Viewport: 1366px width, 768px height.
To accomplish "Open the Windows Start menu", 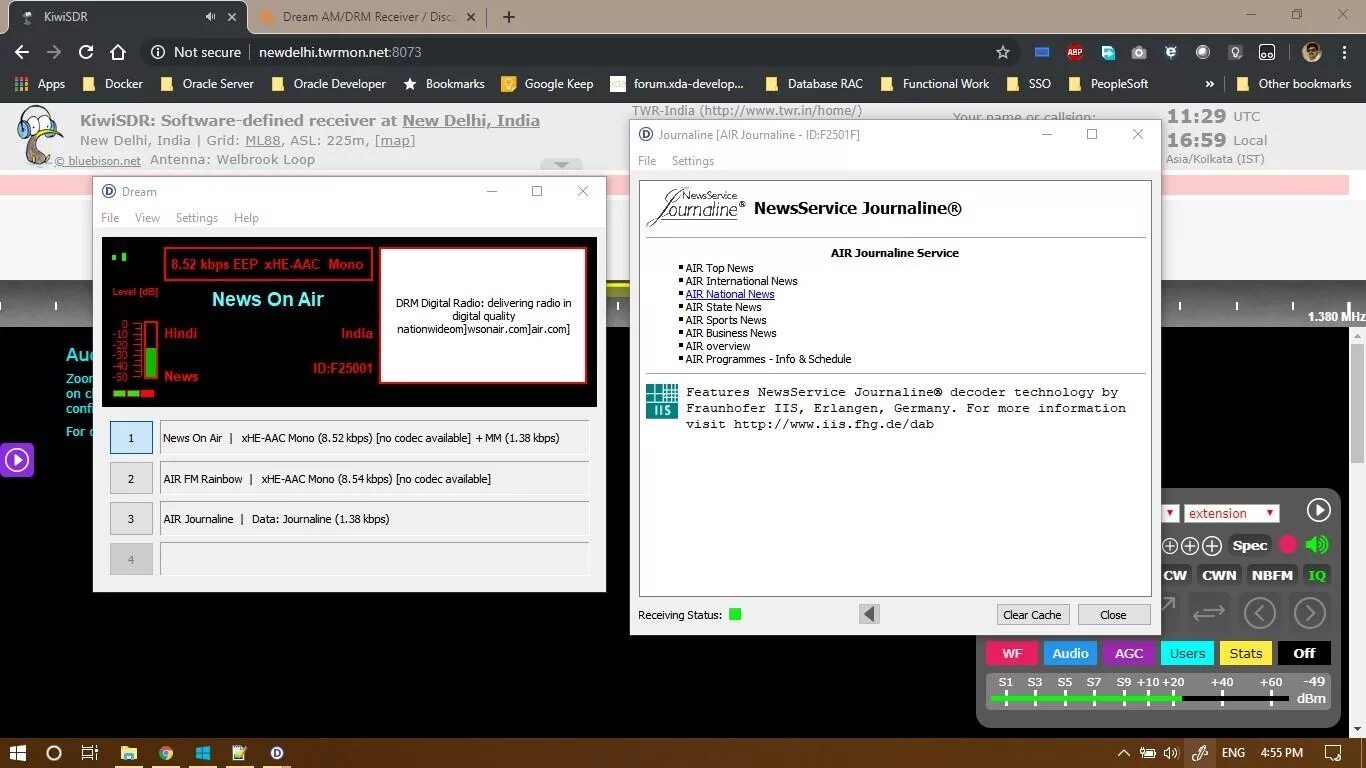I will 18,753.
